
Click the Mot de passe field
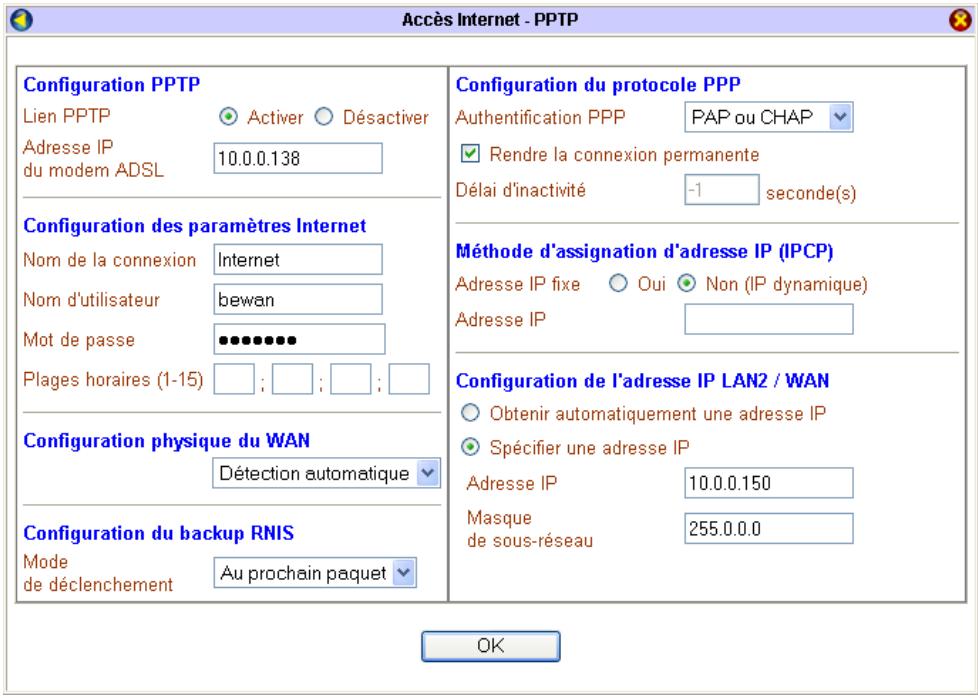[299, 339]
